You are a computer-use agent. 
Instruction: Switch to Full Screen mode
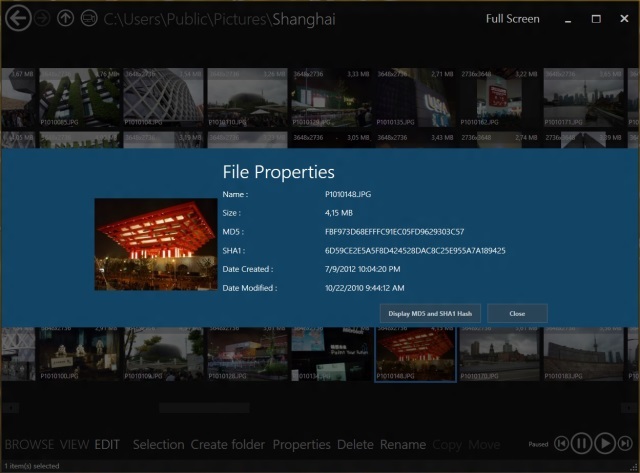[x=512, y=19]
